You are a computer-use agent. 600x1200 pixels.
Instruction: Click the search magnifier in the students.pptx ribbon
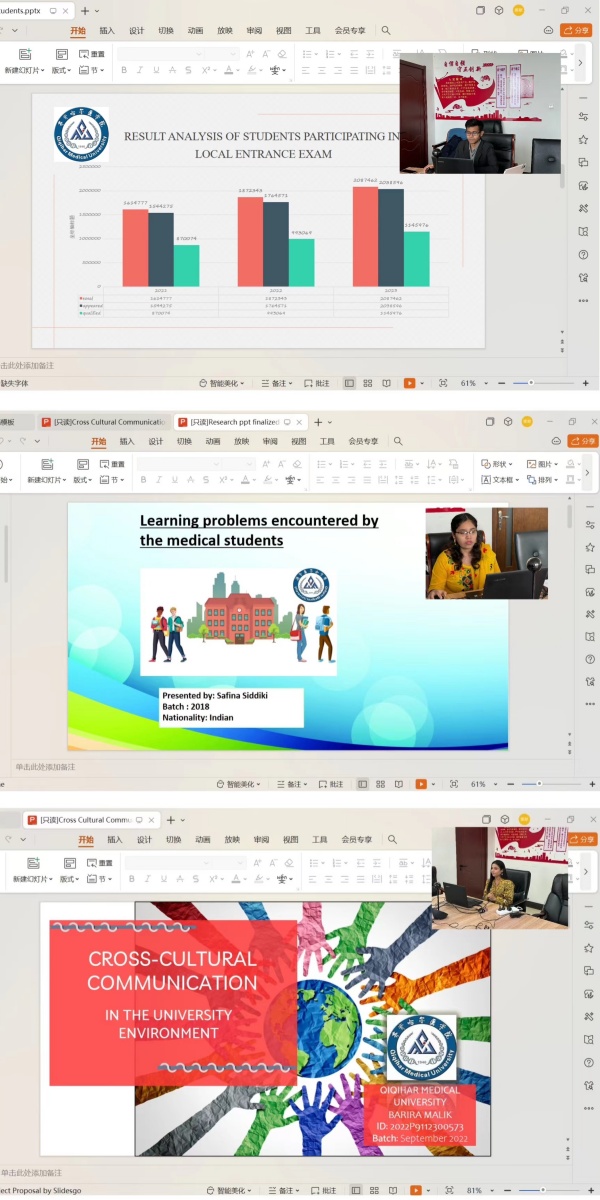386,31
